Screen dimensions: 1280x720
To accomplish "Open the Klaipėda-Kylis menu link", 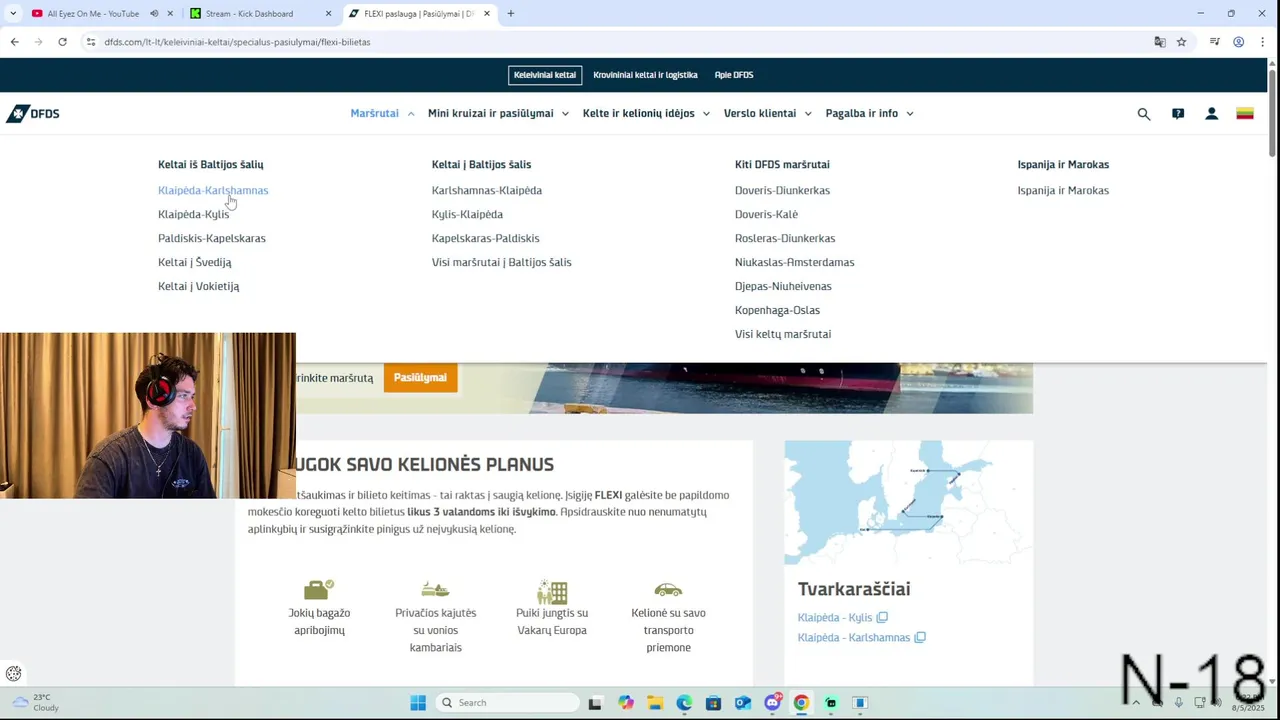I will 193,214.
